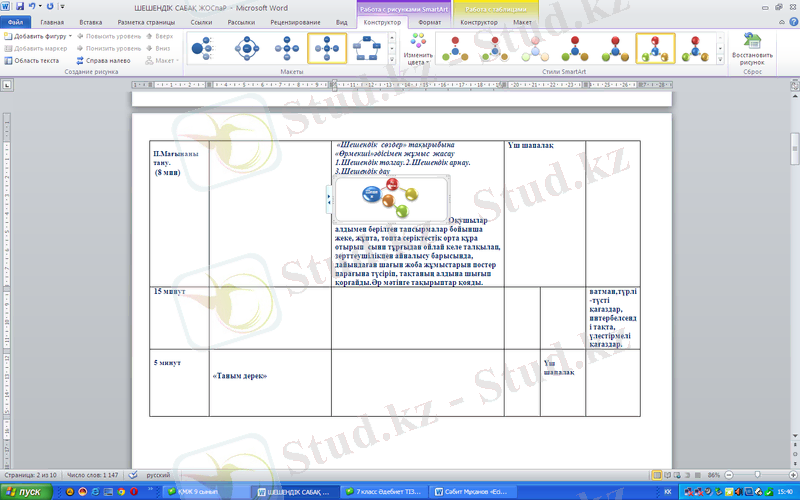Click the Save icon in quick access toolbar
The width and height of the screenshot is (800, 500).
click(x=22, y=6)
